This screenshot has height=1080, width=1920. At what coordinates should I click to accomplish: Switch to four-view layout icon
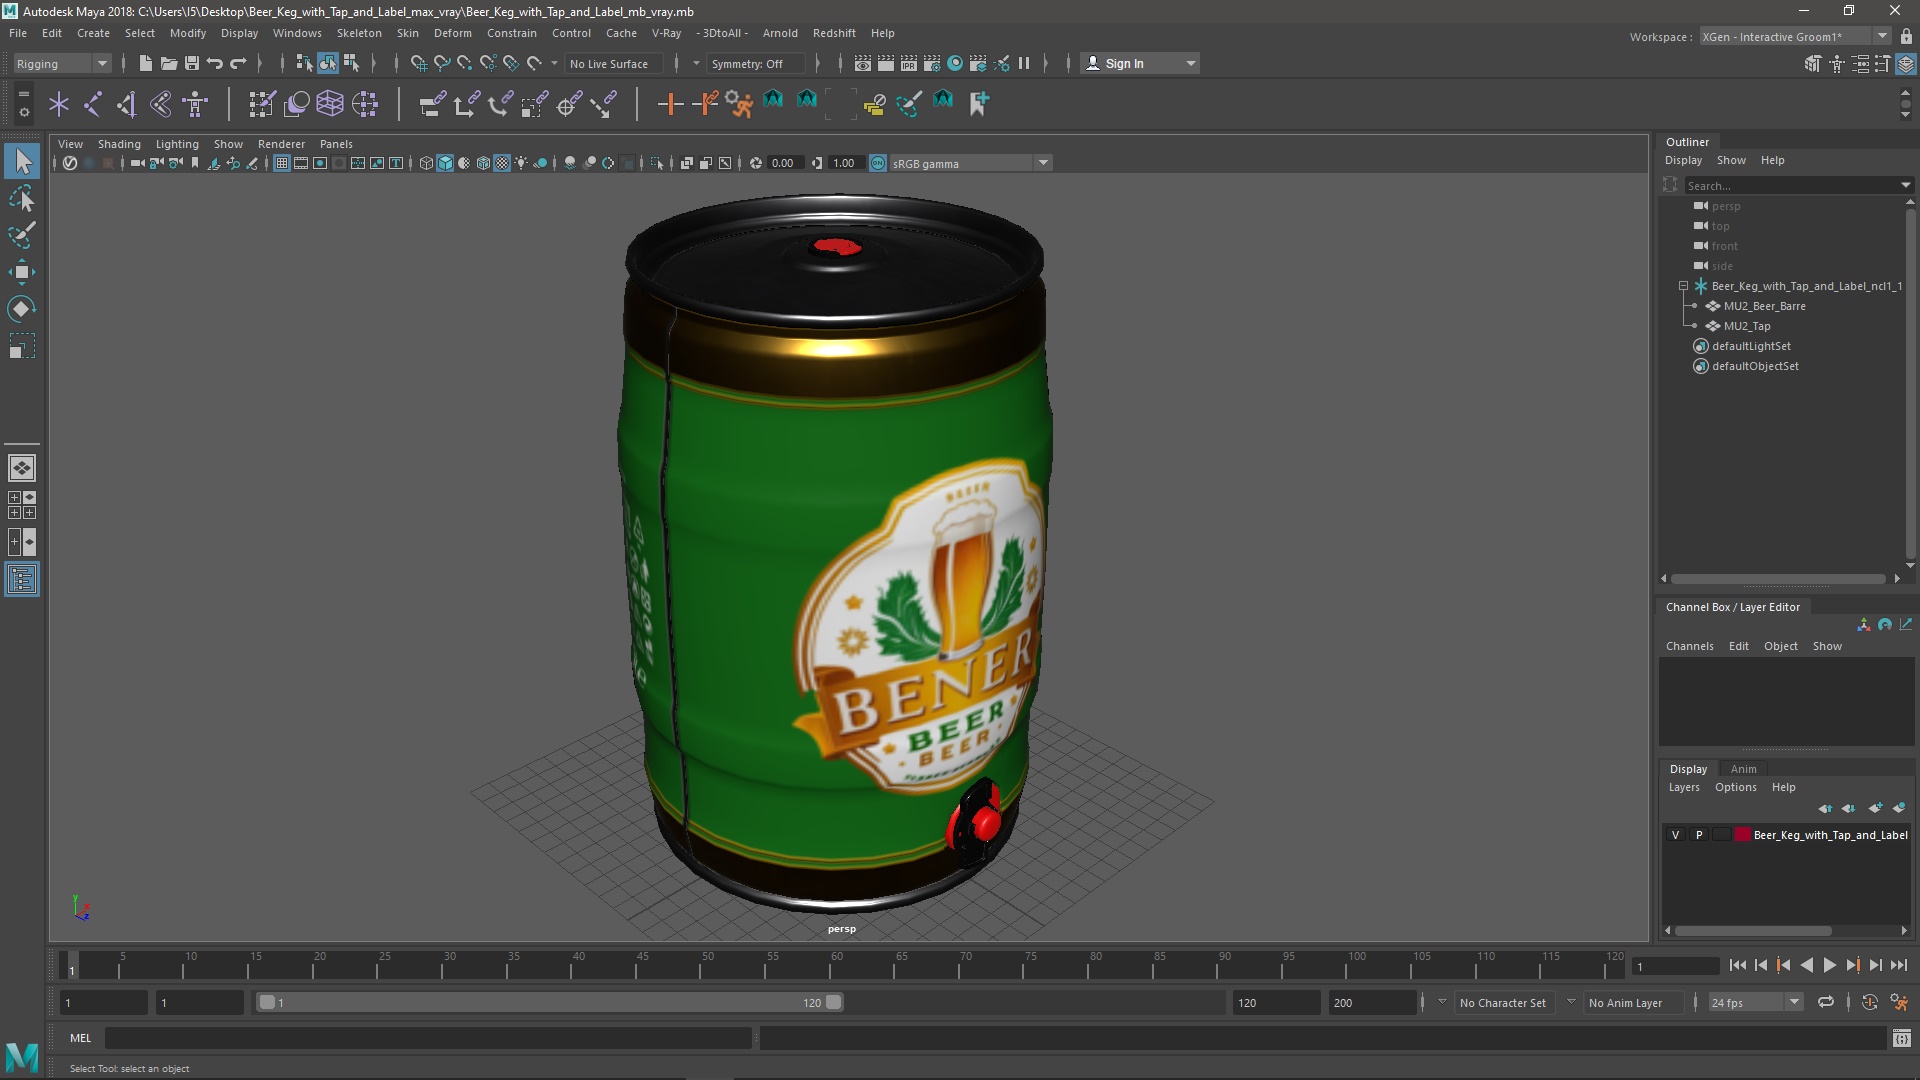point(22,505)
